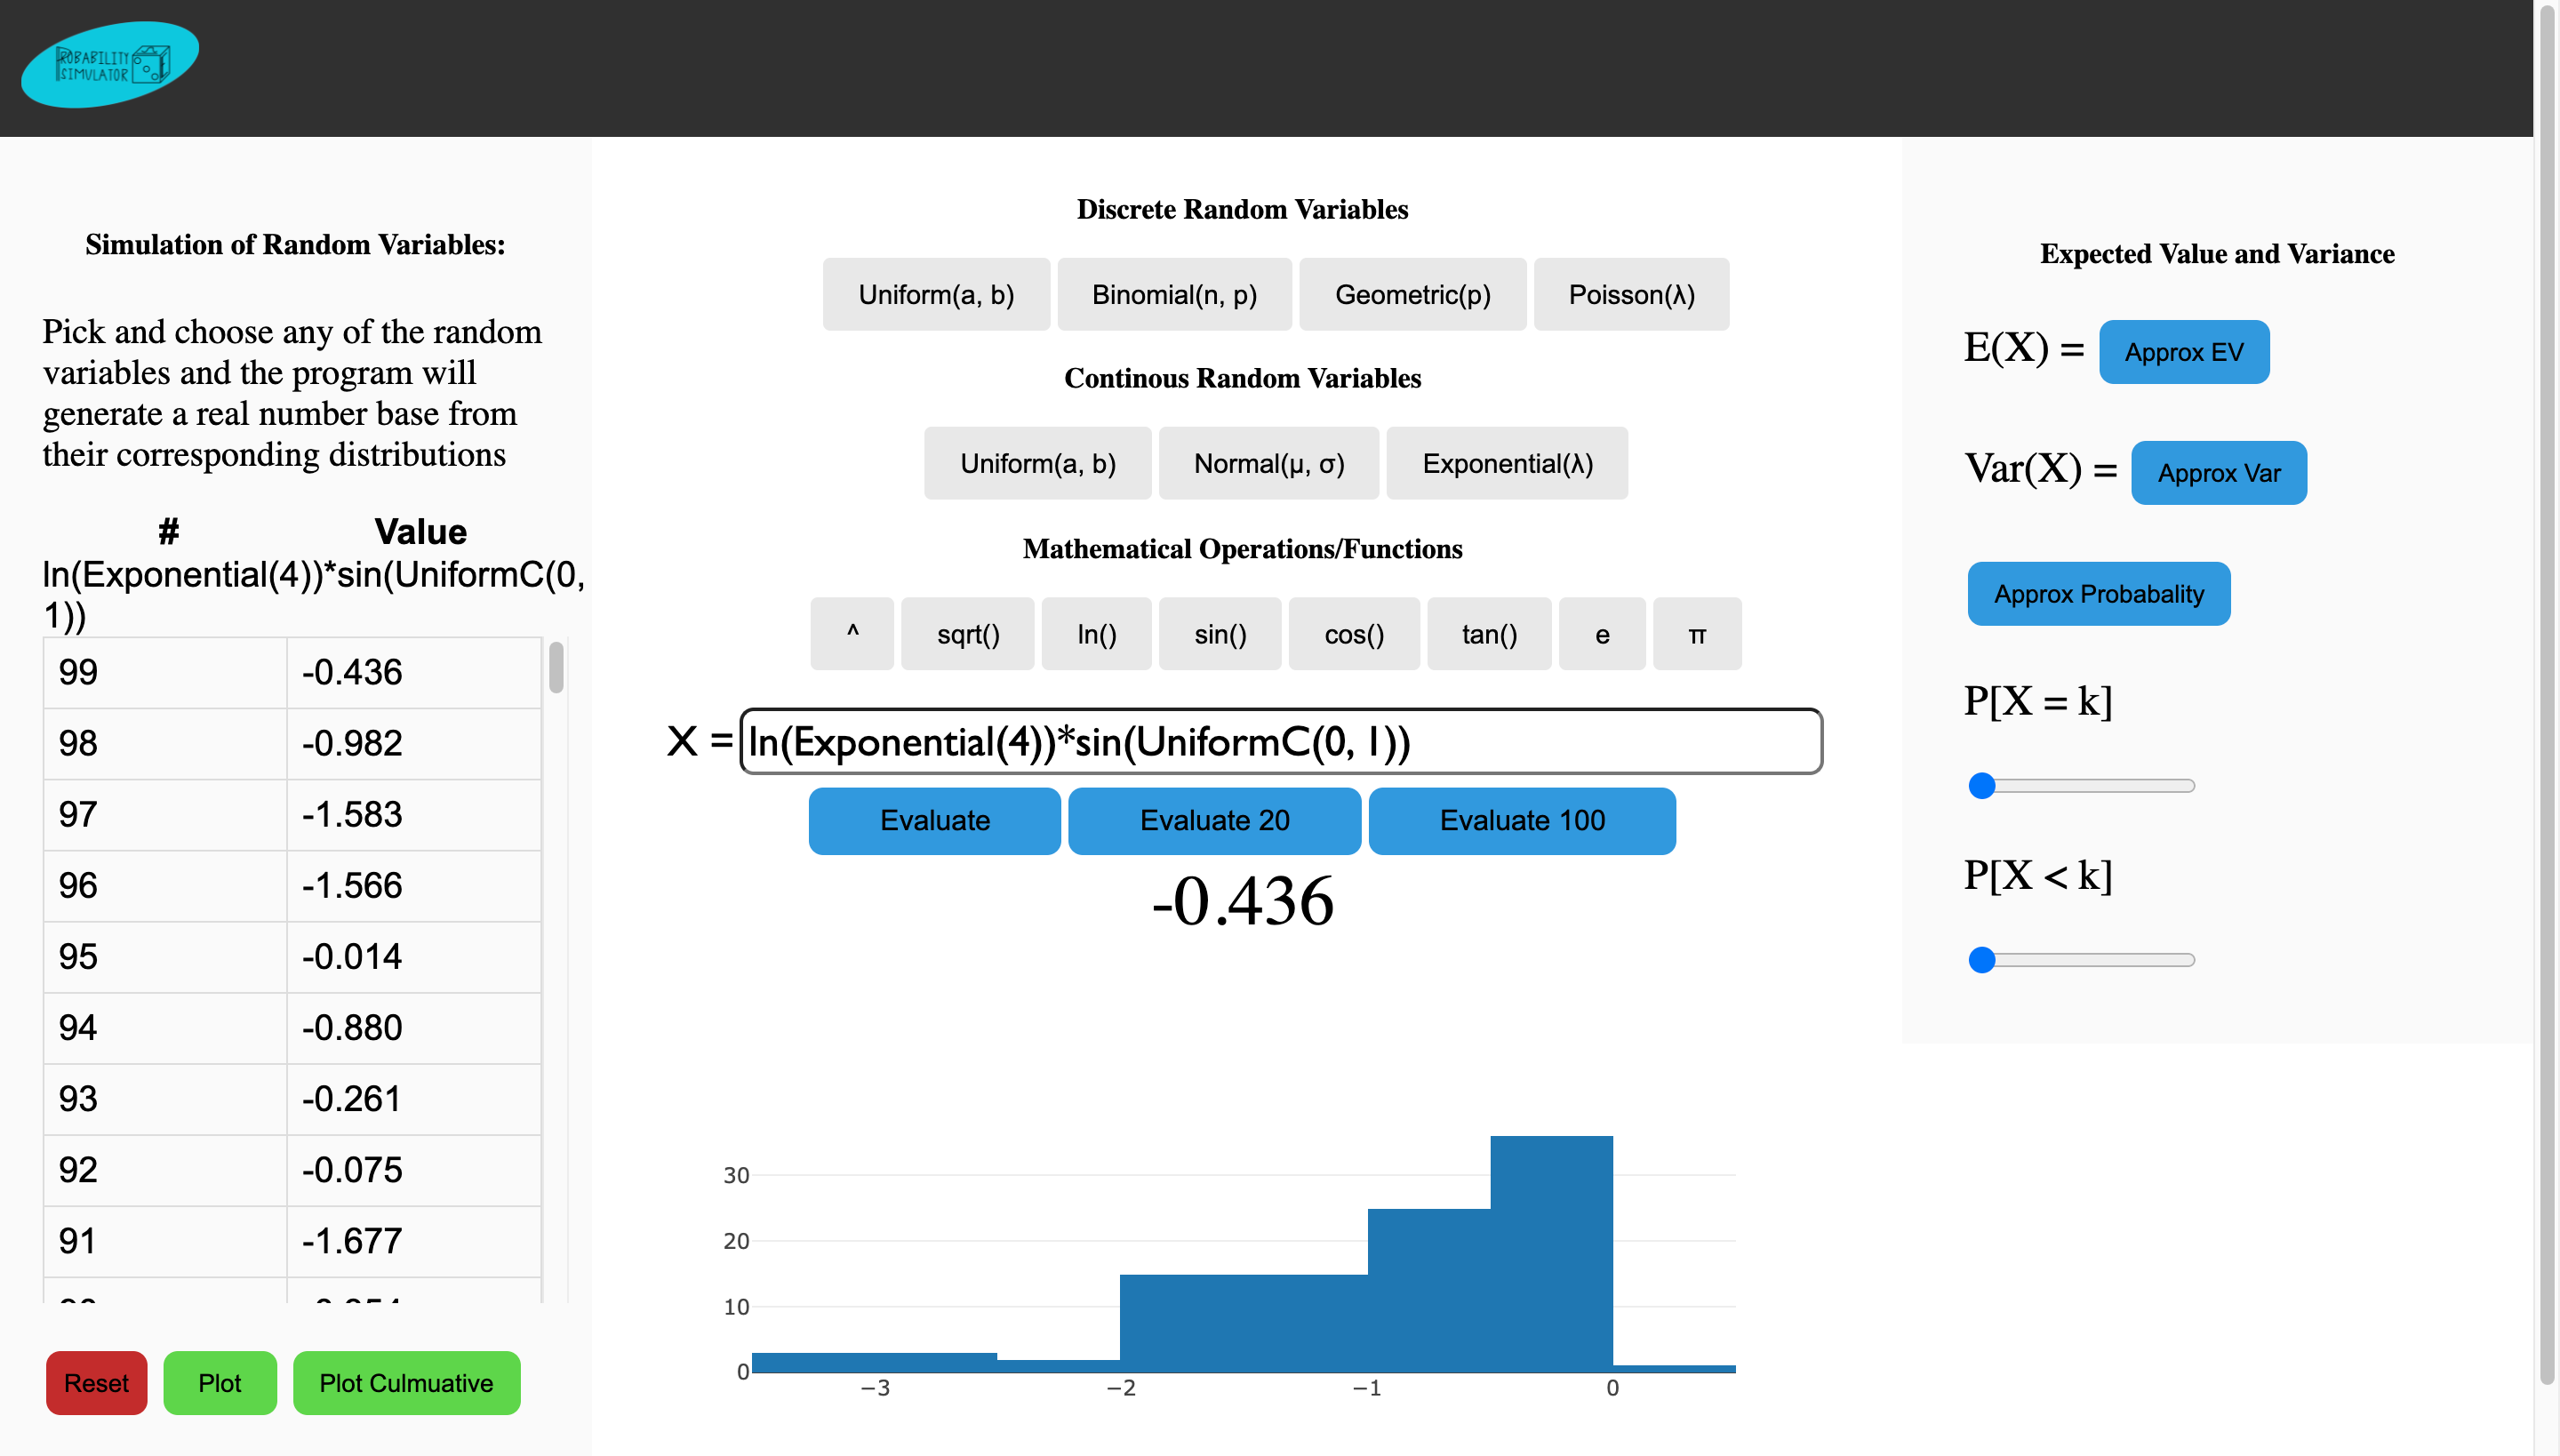Add the sqrt() function

coord(967,634)
